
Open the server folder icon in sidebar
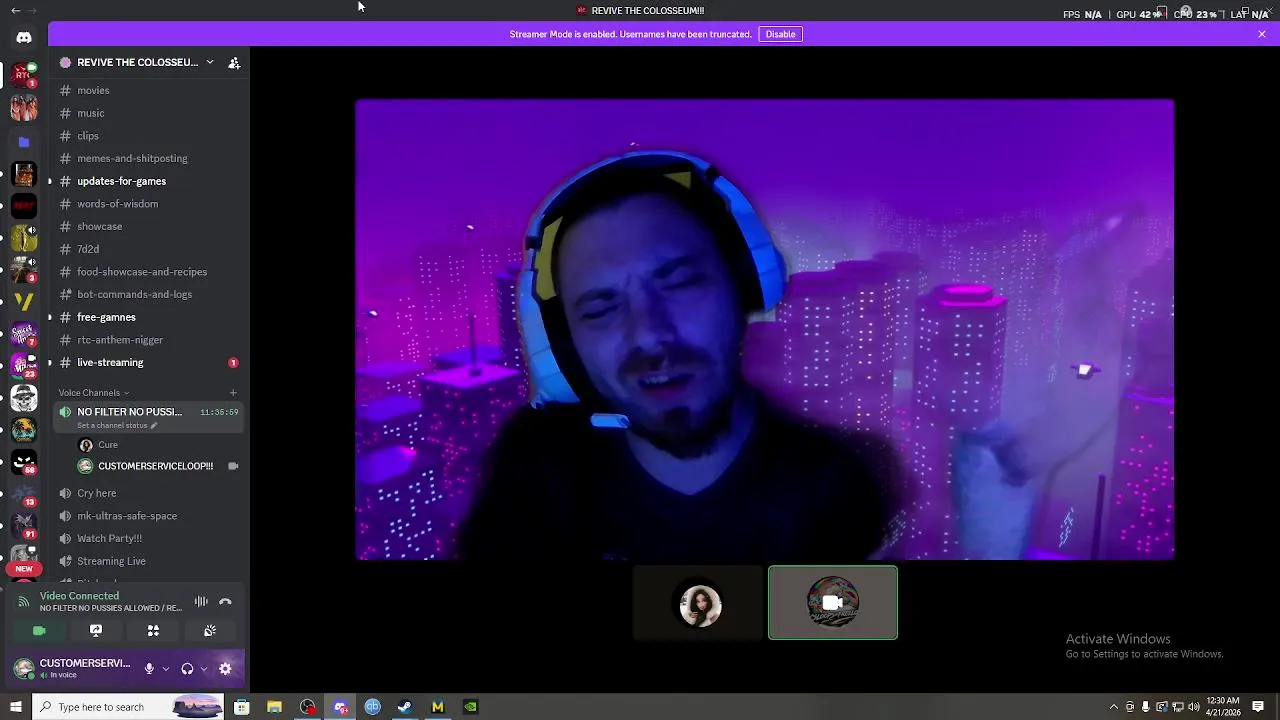24,142
